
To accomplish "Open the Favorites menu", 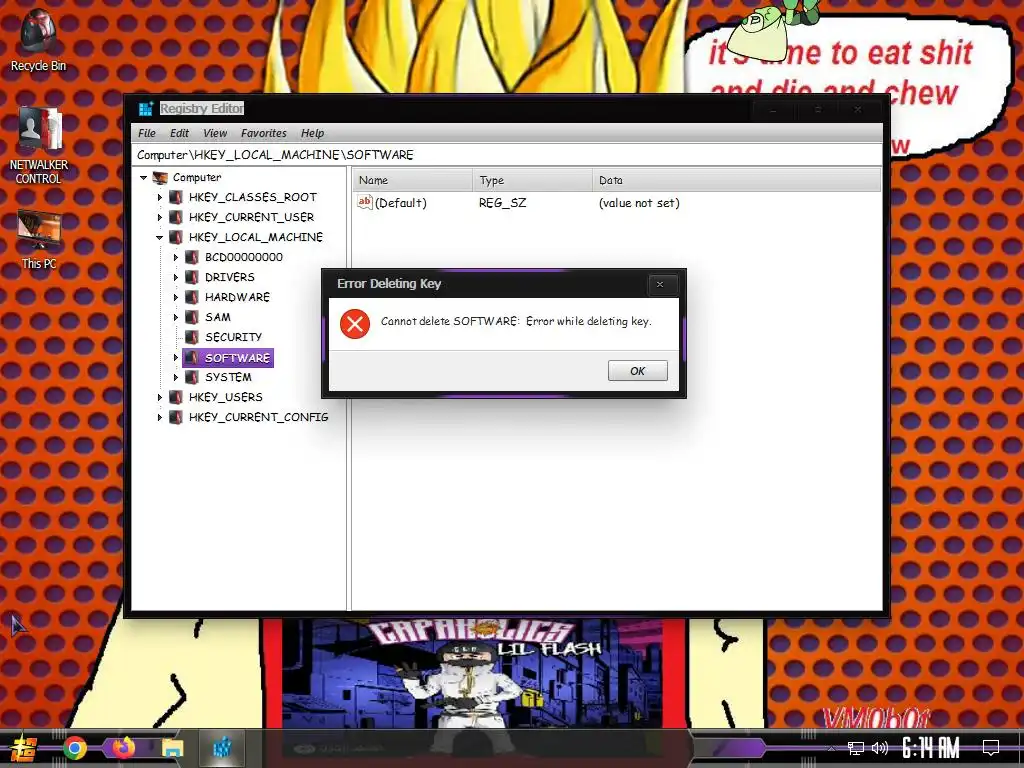I will click(x=264, y=133).
